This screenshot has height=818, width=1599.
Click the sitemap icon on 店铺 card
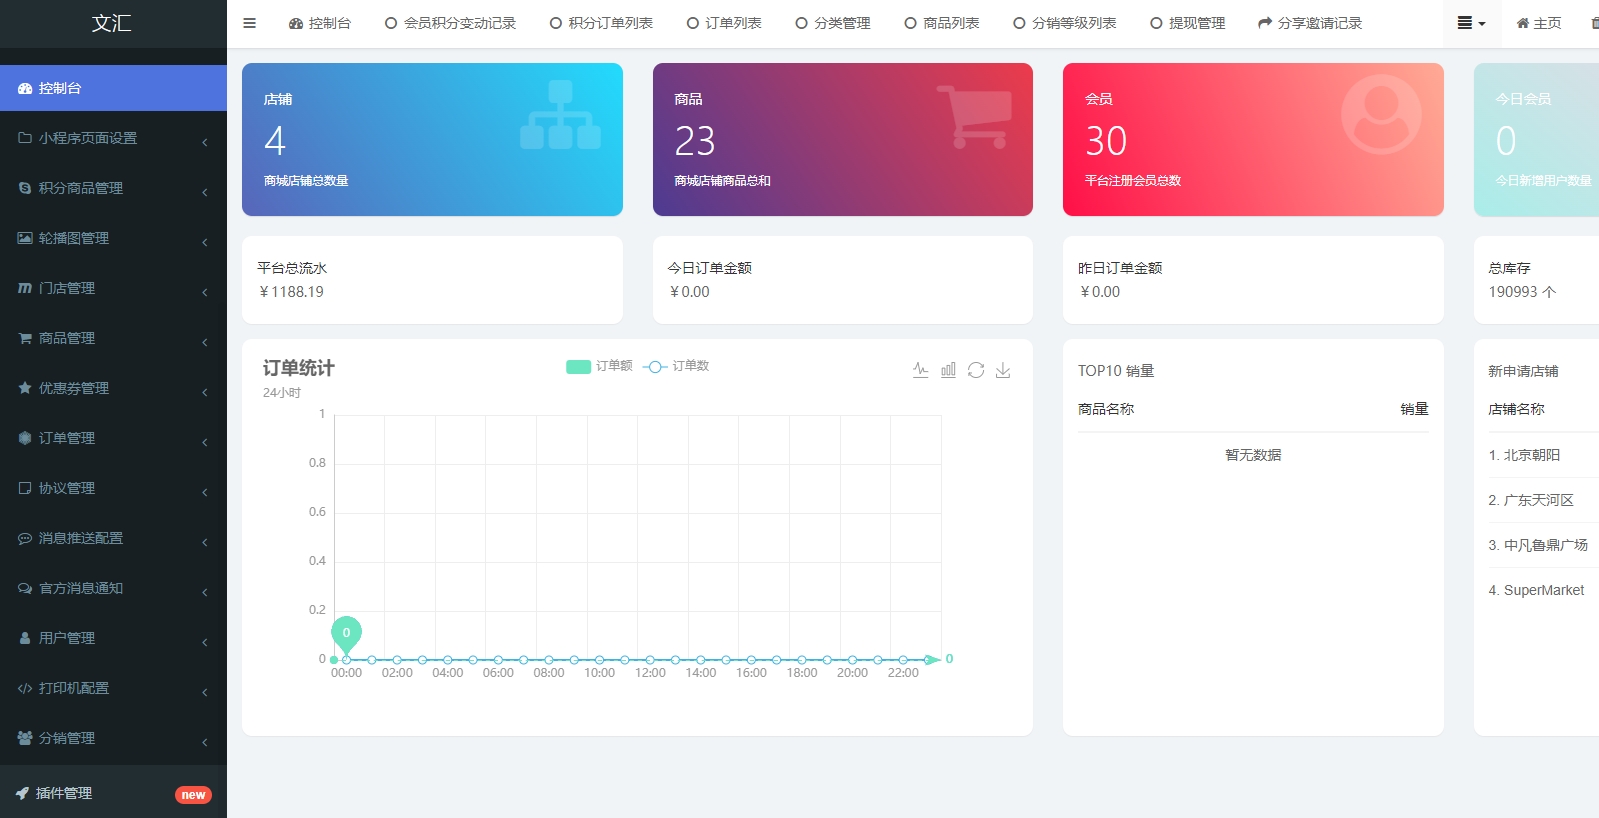coord(560,115)
